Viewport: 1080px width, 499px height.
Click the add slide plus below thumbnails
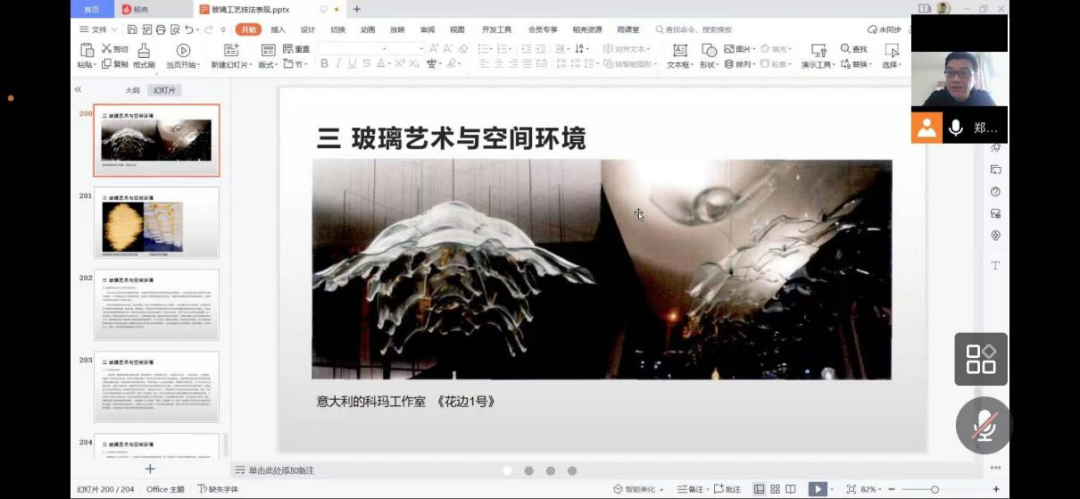(x=150, y=469)
